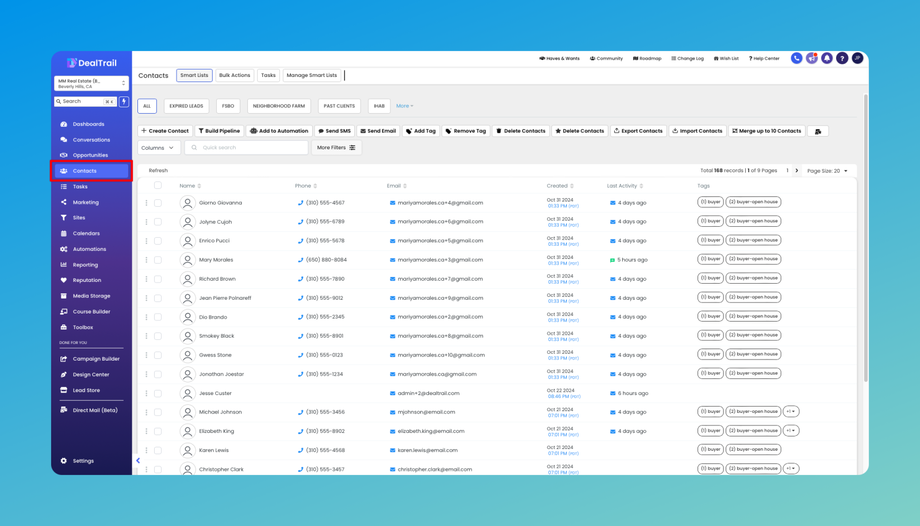Click the Create Contact button

pos(165,131)
